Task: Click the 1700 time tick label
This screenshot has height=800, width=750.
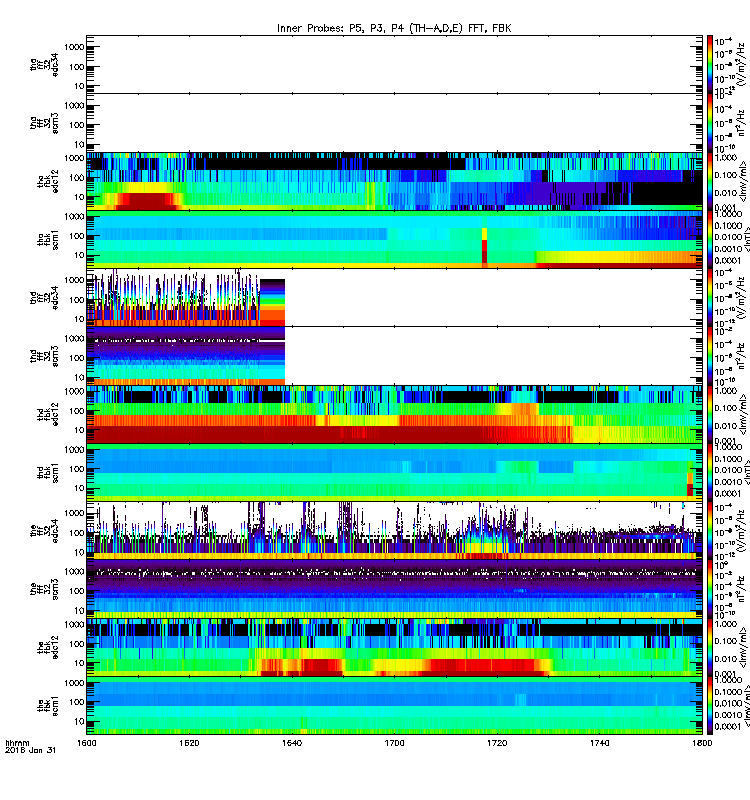Action: (x=394, y=743)
